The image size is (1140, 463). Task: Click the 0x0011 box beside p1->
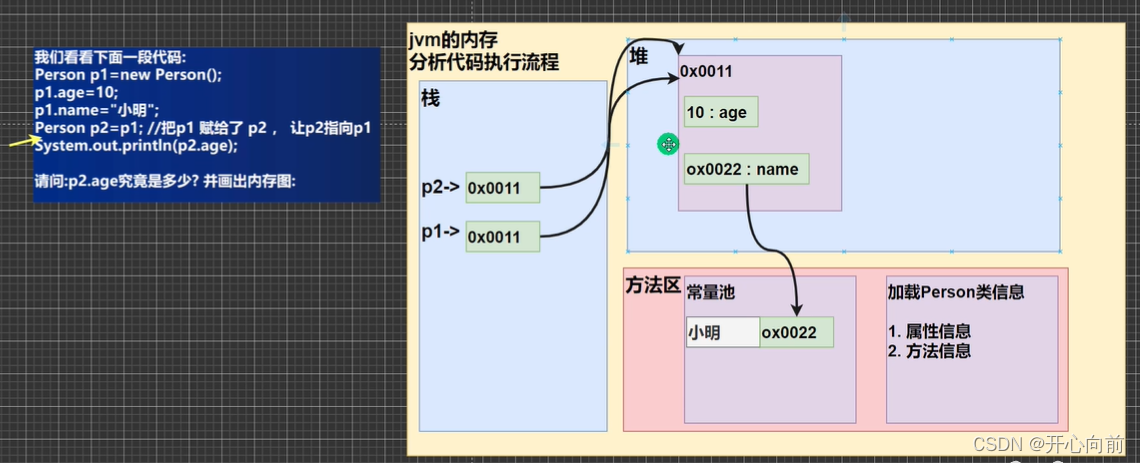click(x=502, y=236)
